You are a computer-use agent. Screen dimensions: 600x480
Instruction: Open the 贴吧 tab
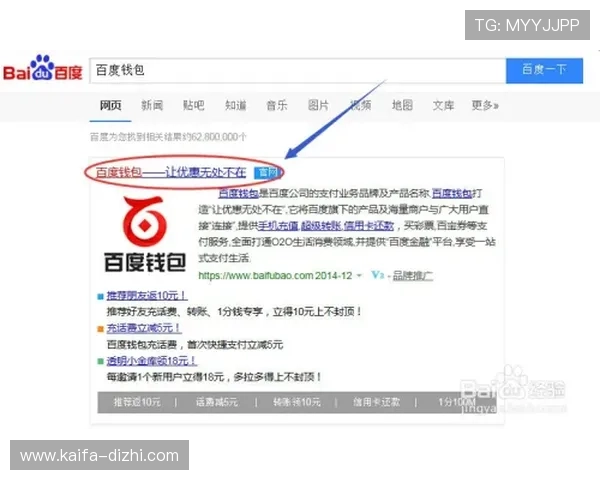point(194,105)
